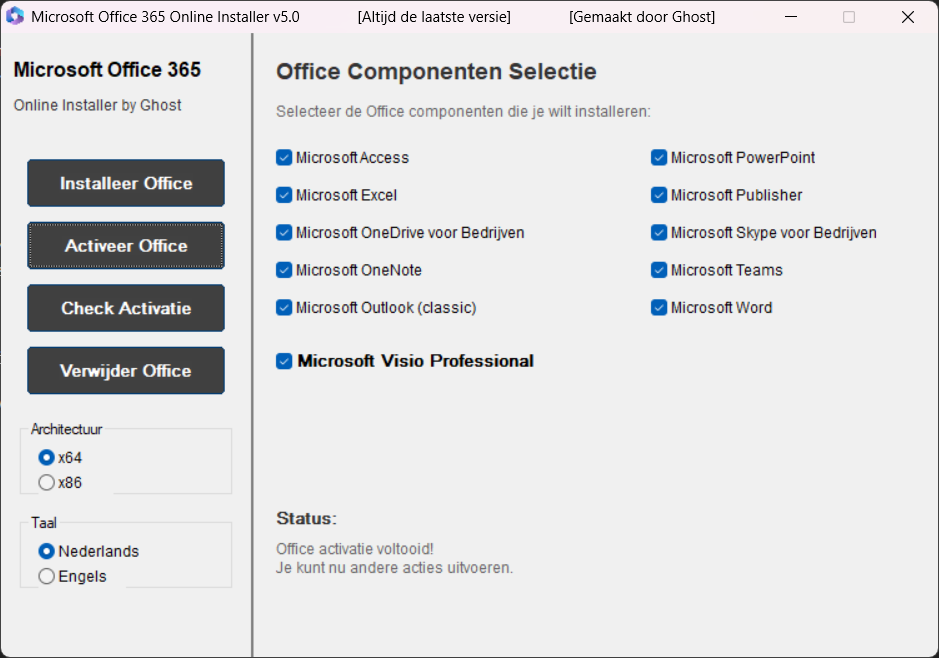Click the Verwijder Office button

(126, 371)
